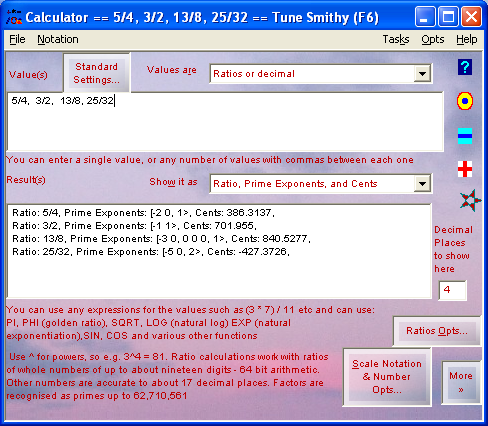Click the blue question mark help icon
This screenshot has height=426, width=488.
[465, 67]
